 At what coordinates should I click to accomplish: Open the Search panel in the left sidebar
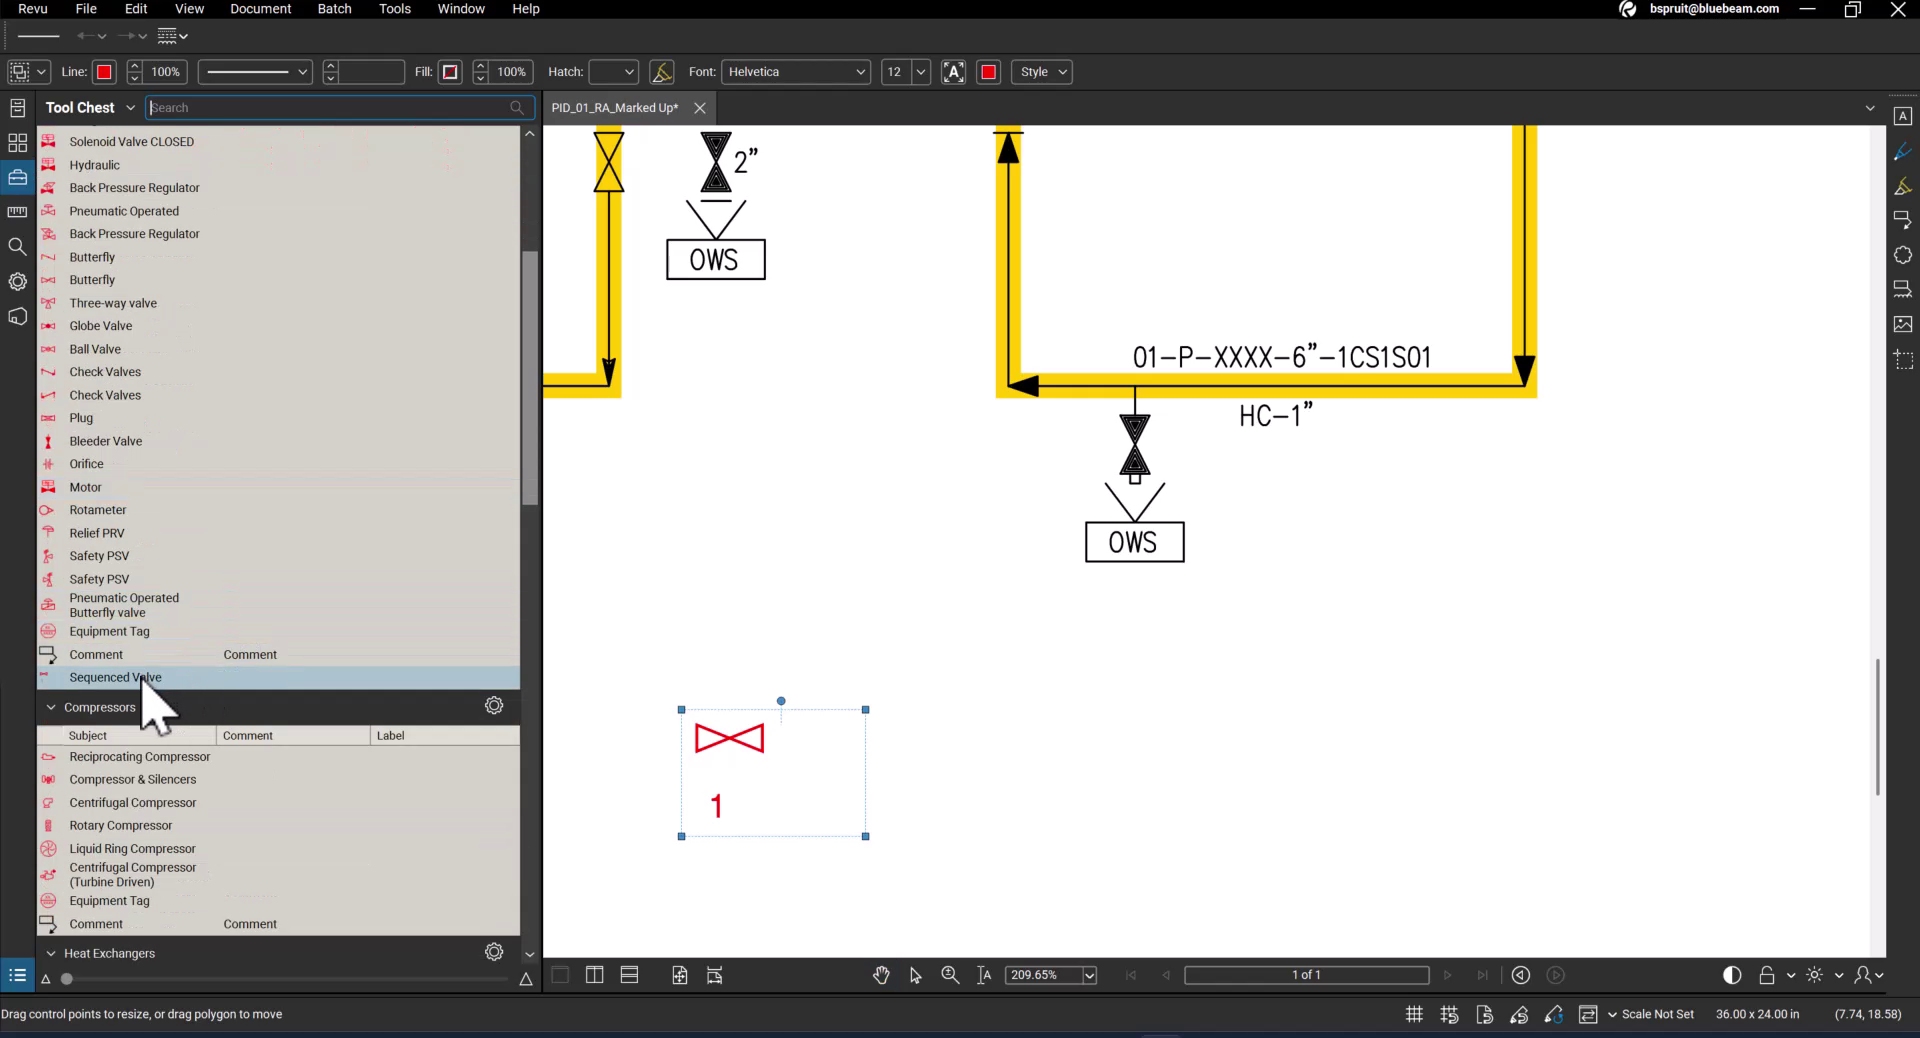tap(17, 246)
